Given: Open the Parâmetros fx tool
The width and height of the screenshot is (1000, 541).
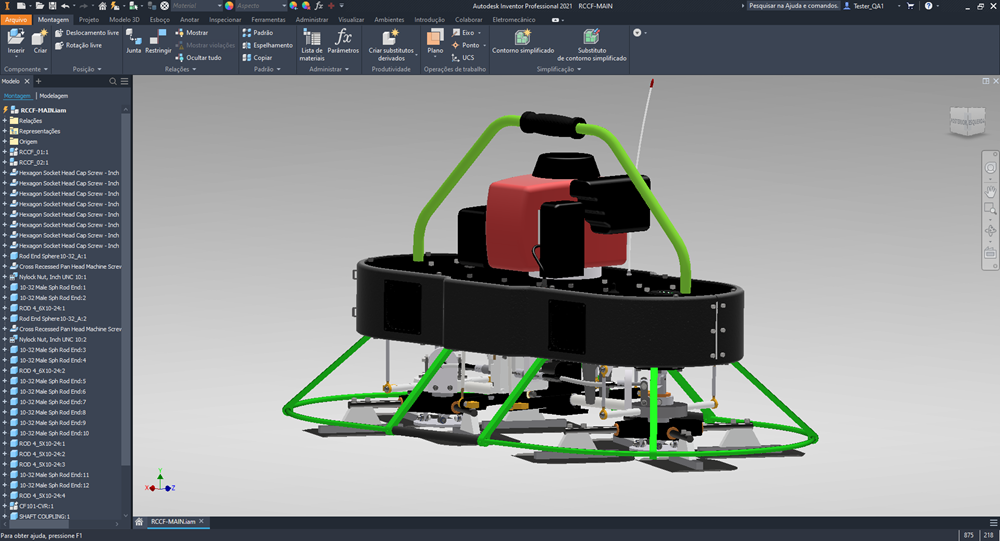Looking at the screenshot, I should pyautogui.click(x=343, y=41).
